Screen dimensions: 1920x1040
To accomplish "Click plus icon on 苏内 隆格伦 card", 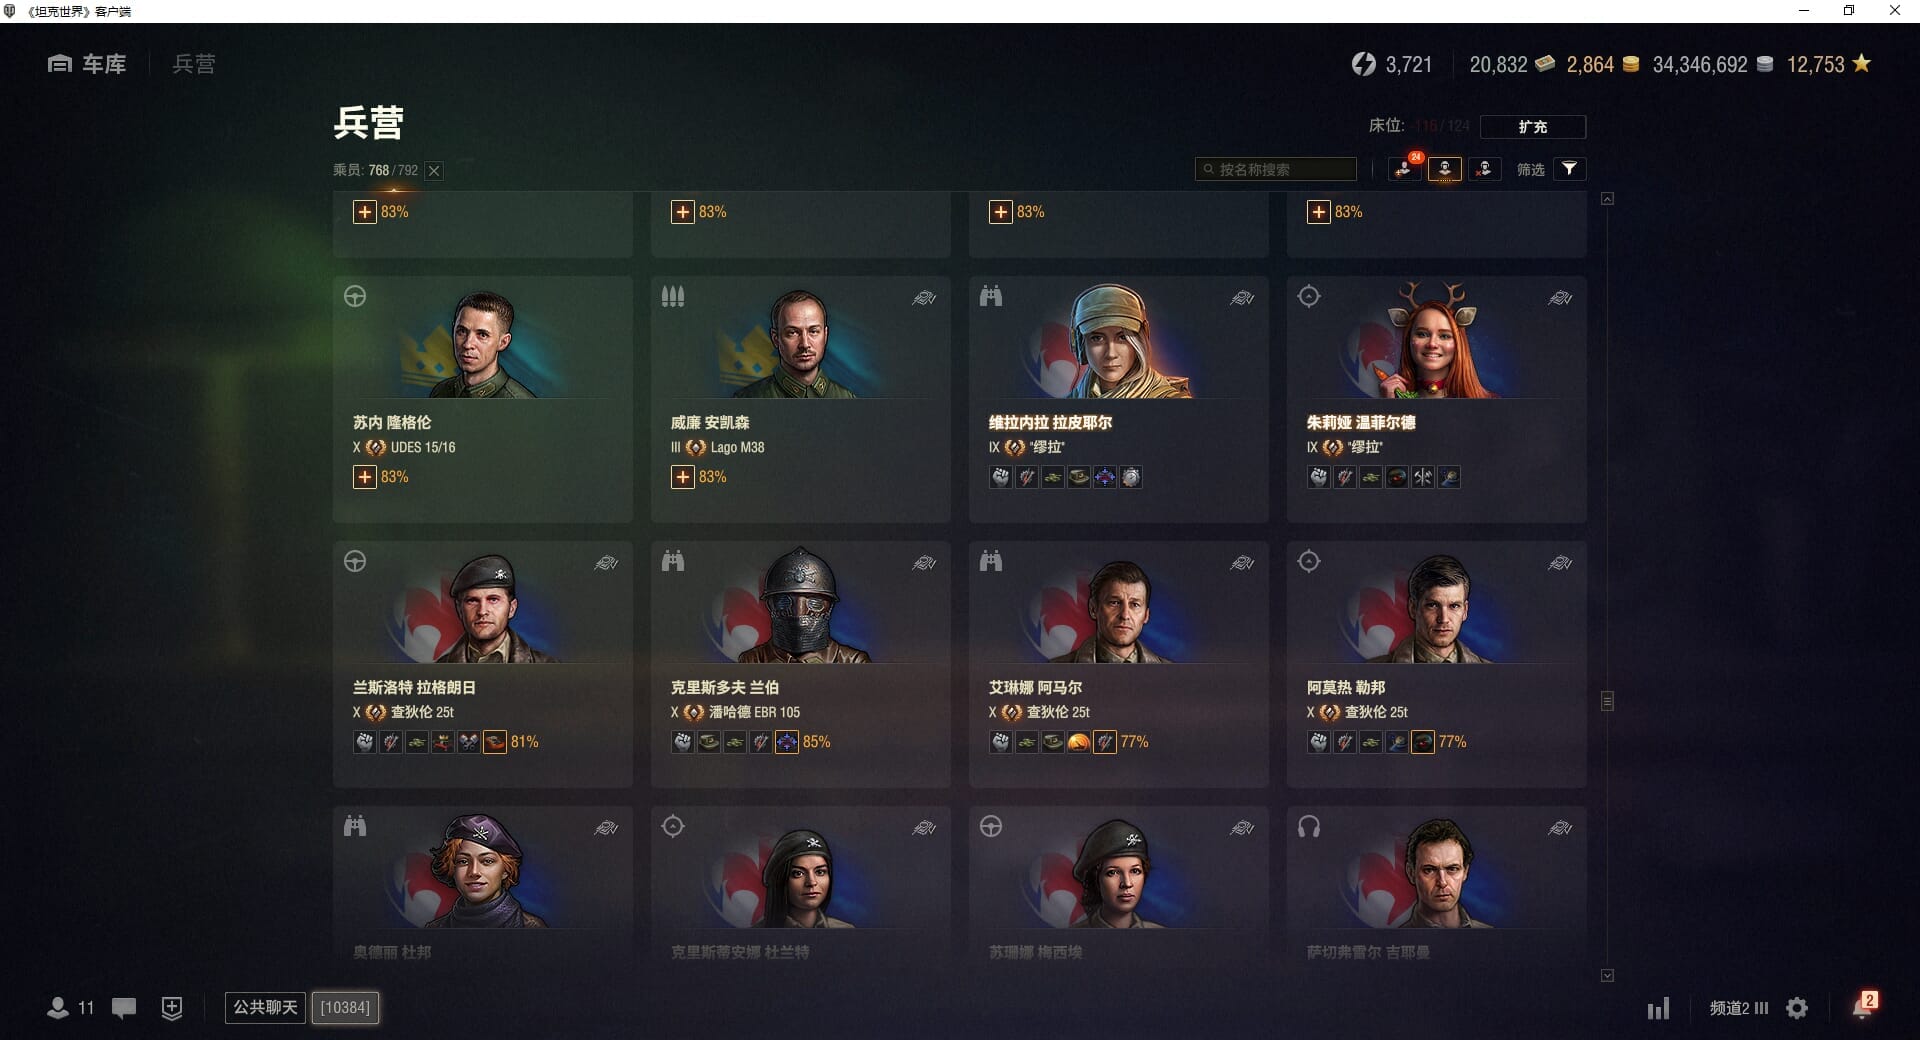I will (x=364, y=477).
